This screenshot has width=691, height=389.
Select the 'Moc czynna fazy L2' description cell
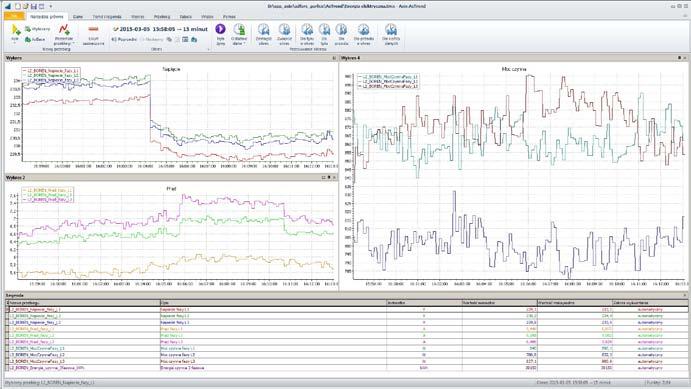[x=273, y=355]
